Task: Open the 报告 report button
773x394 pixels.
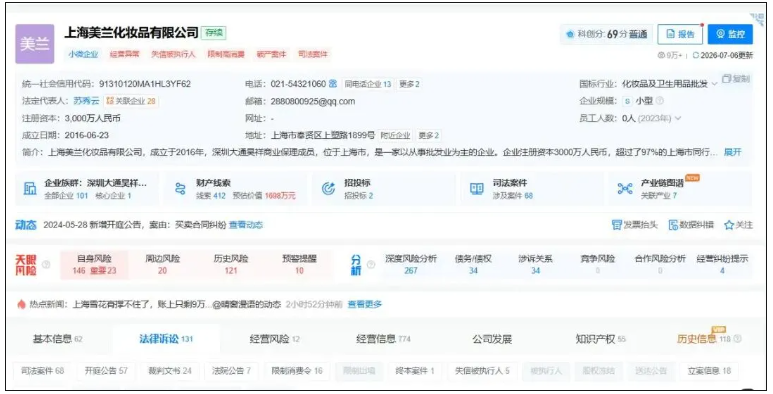Action: coord(680,34)
